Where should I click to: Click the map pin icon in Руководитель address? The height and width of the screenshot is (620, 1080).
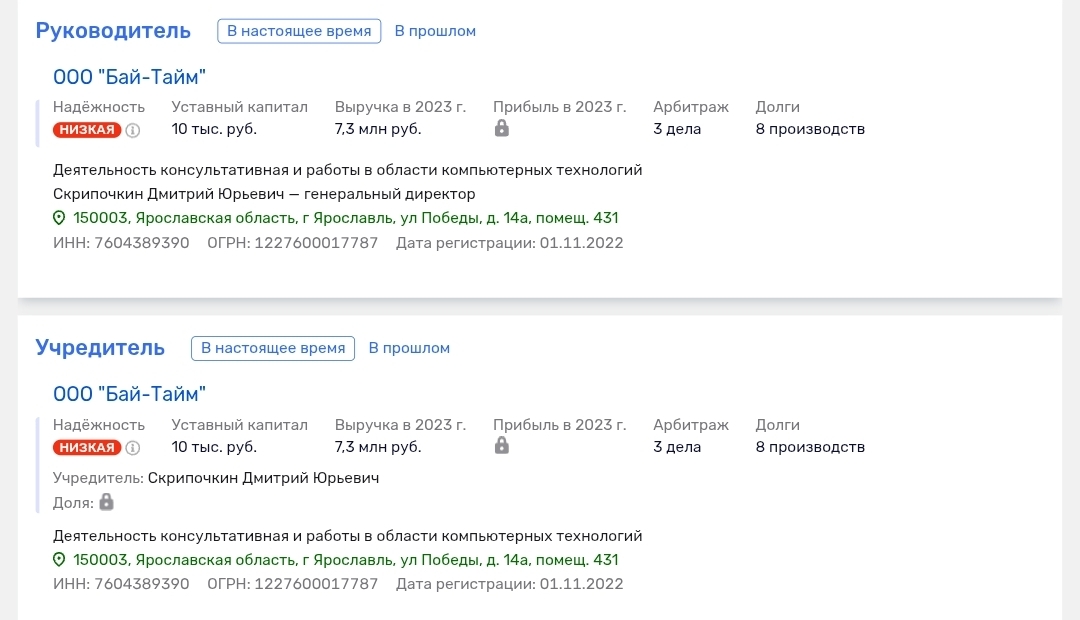click(59, 218)
